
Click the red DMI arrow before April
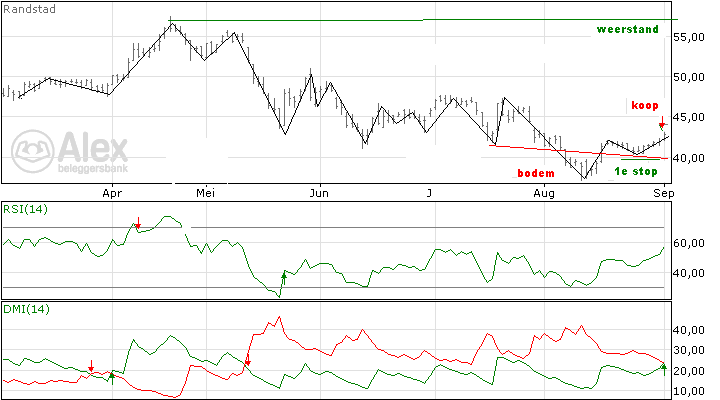91,366
